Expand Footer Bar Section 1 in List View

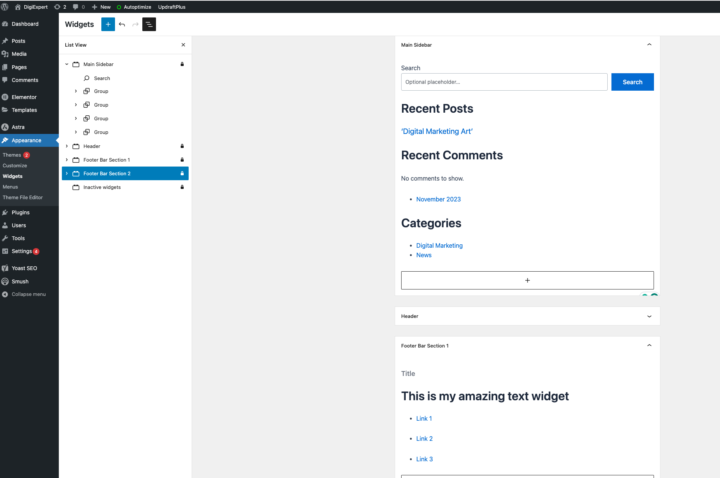66,160
